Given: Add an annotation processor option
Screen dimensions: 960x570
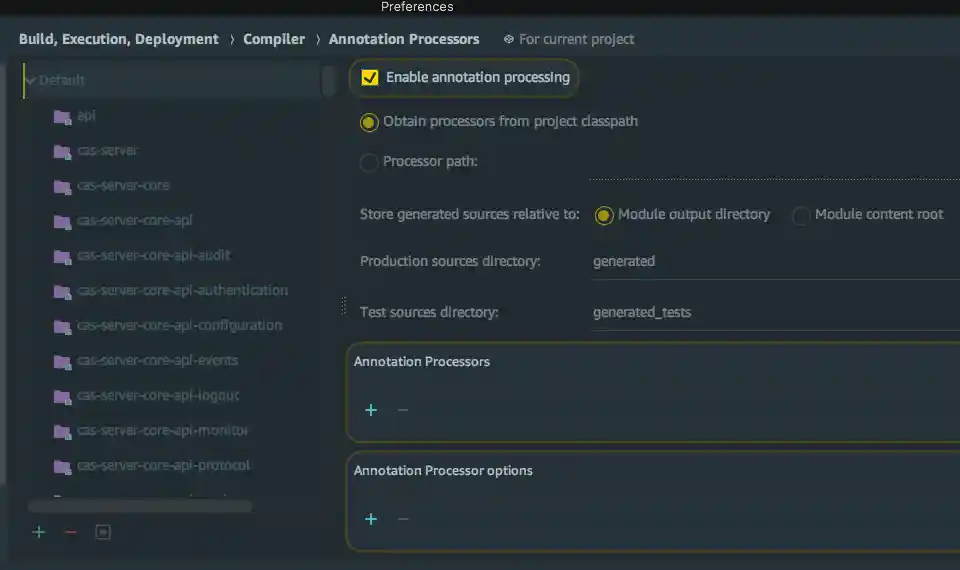Looking at the screenshot, I should (371, 519).
